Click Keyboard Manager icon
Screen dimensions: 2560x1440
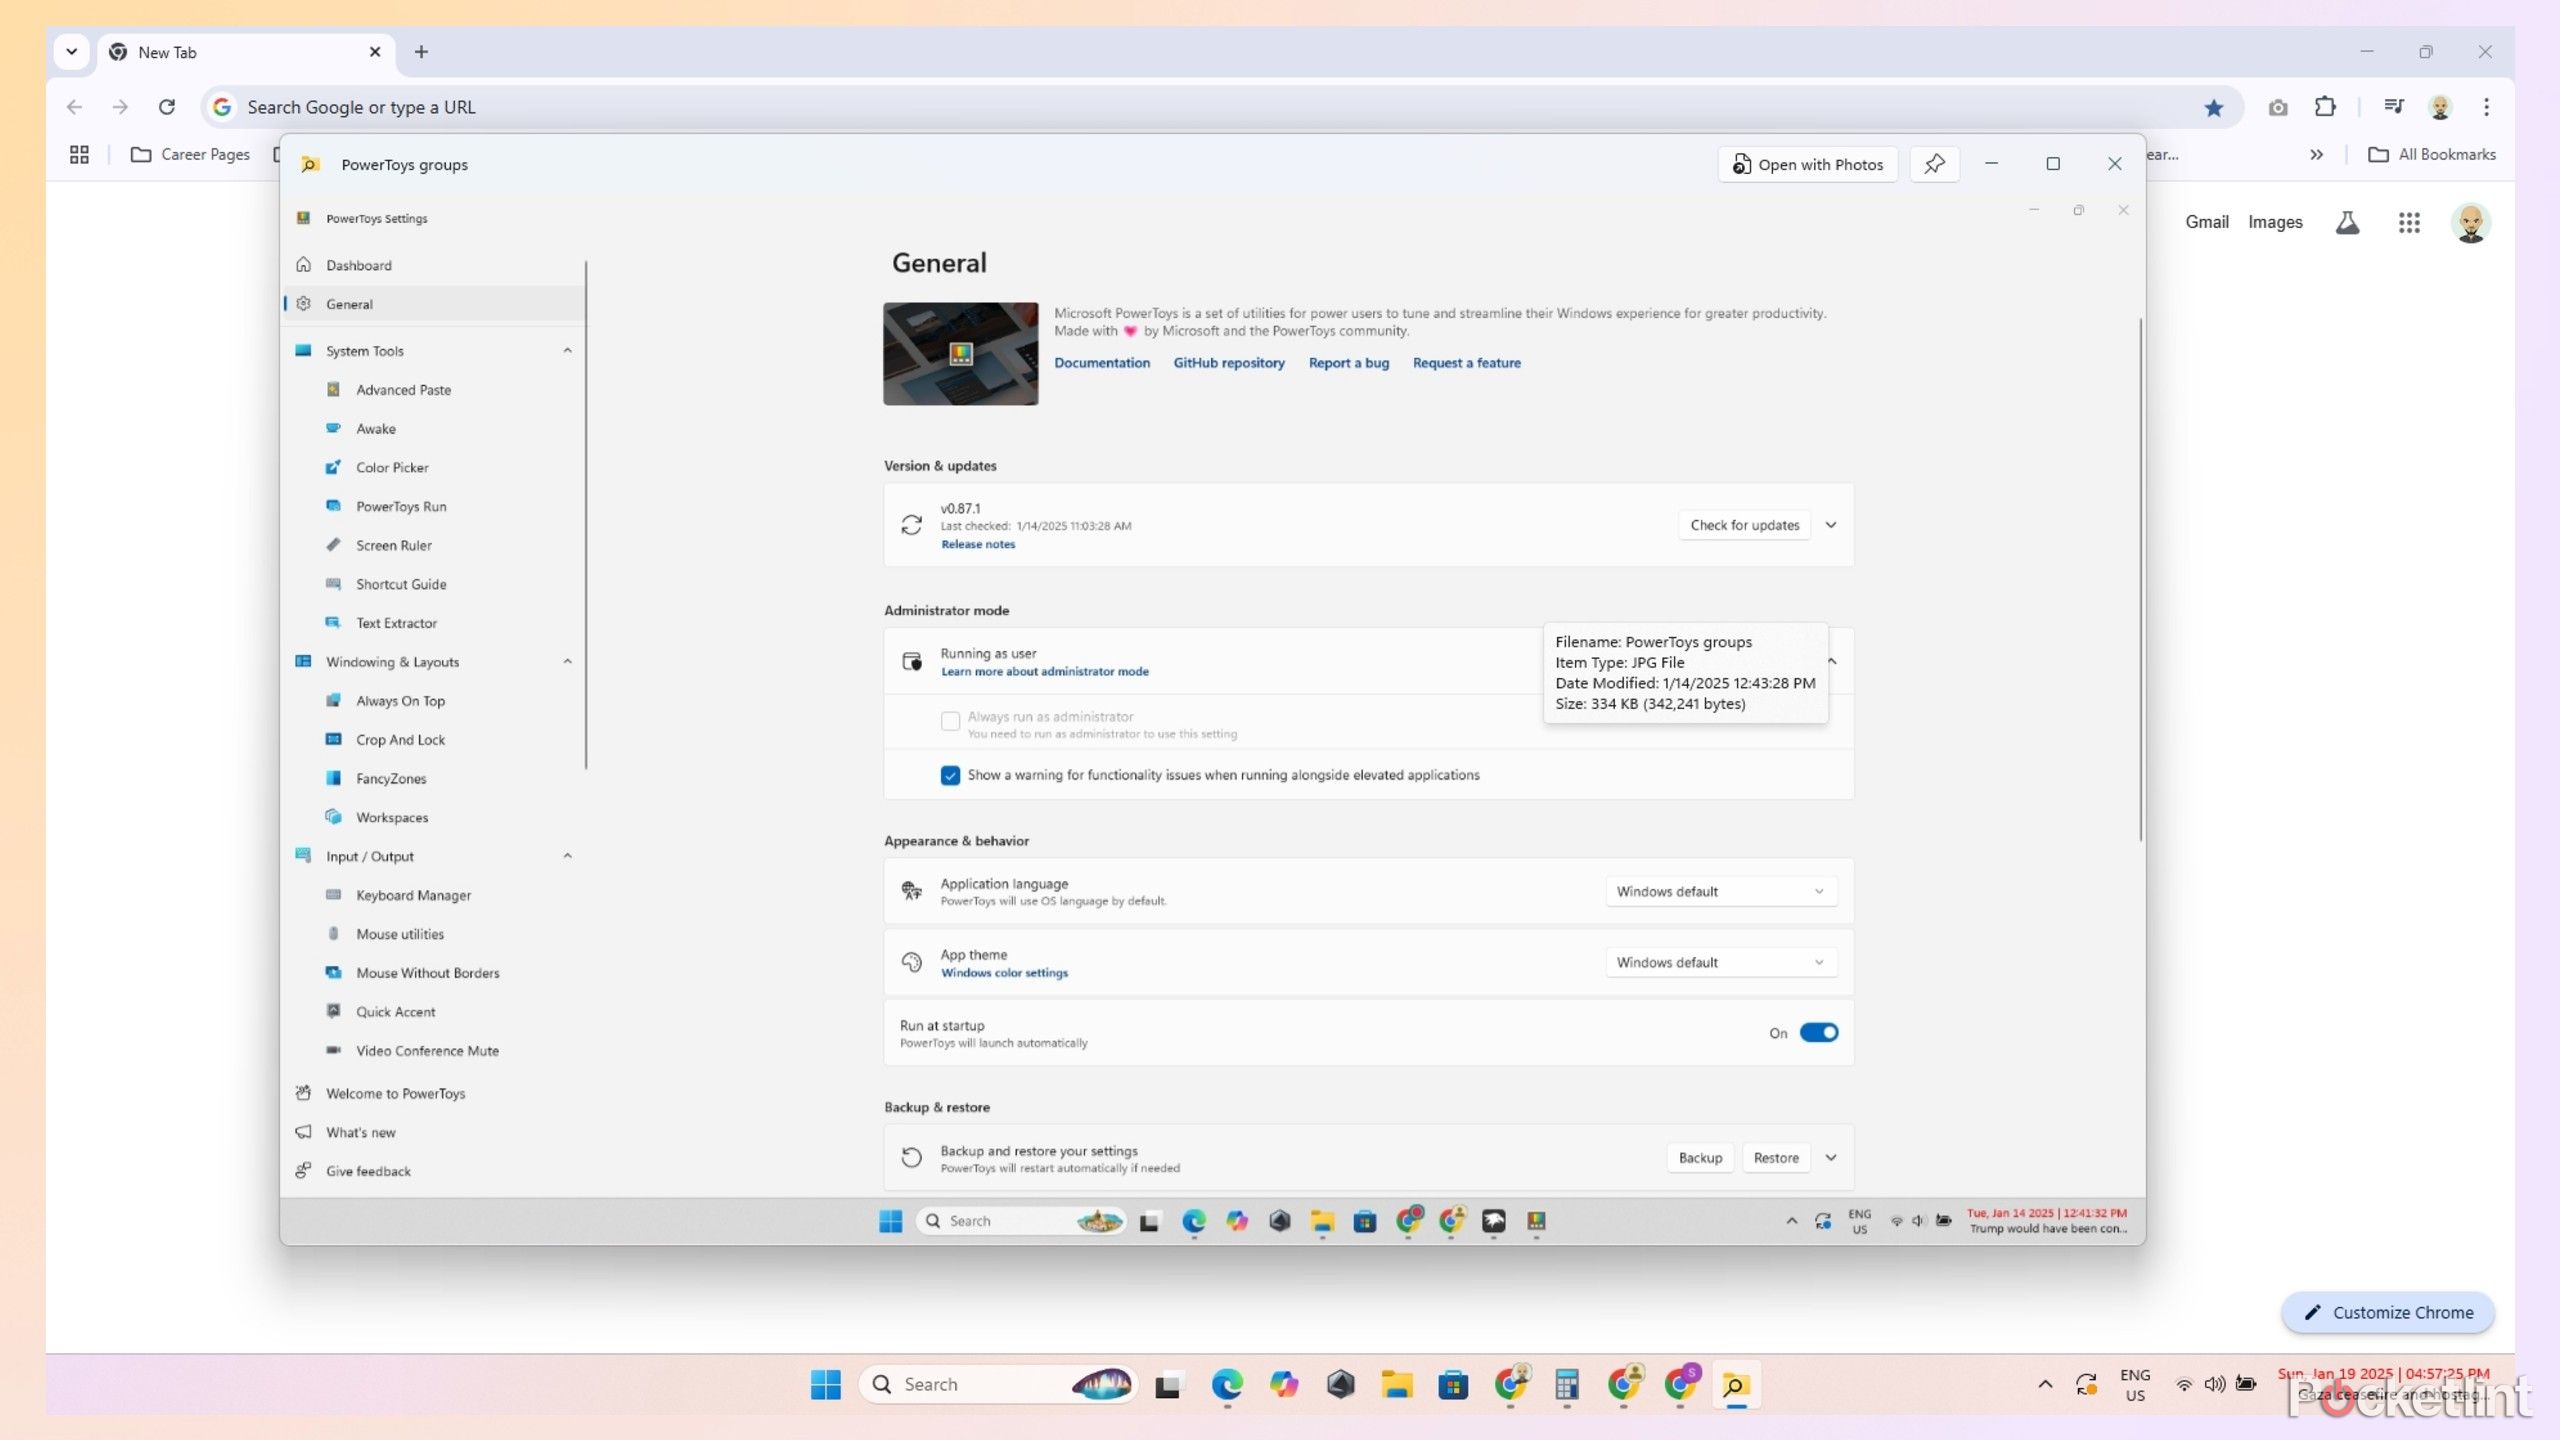click(x=333, y=895)
